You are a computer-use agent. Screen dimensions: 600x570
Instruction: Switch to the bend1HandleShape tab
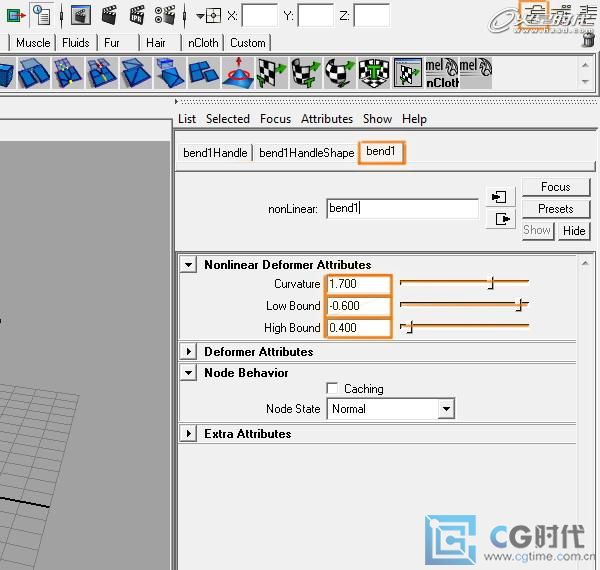click(x=307, y=153)
